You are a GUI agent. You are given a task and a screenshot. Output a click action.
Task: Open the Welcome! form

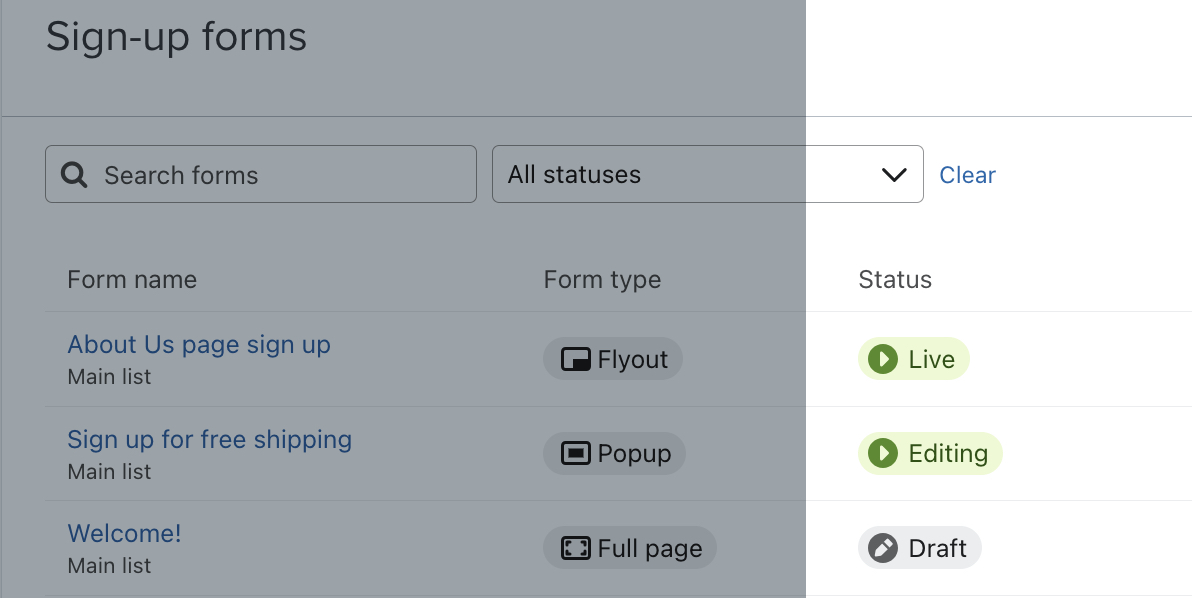click(x=124, y=534)
